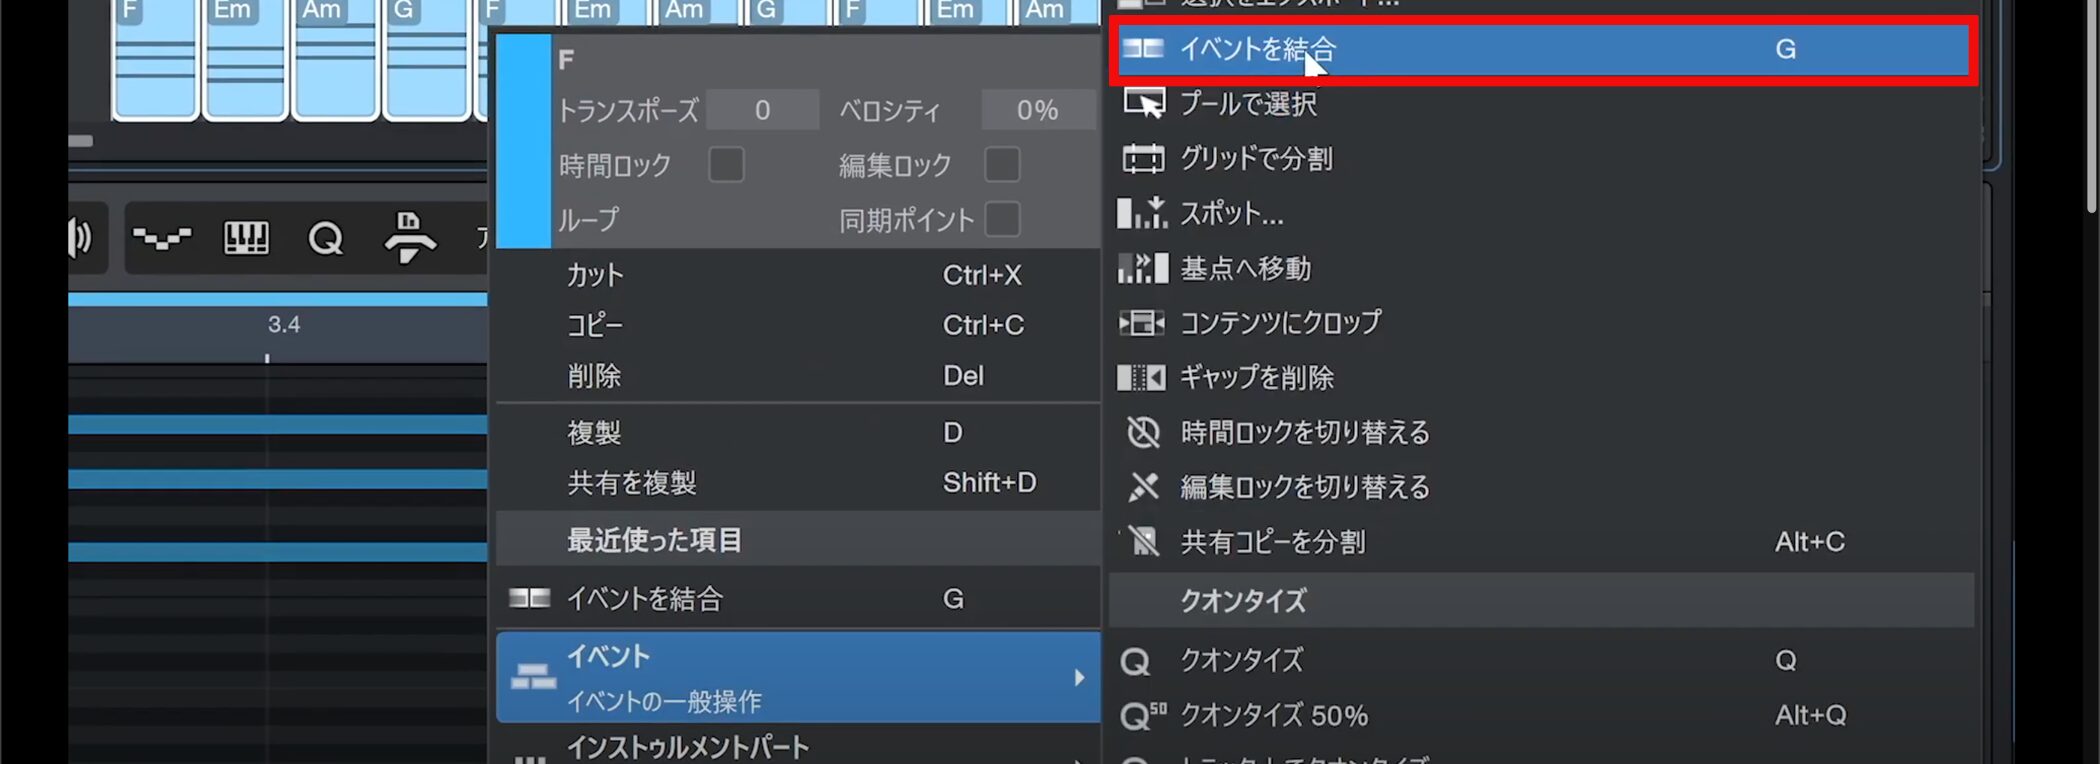
Task: Click the piano keyboard icon in the editor toolbar
Action: pos(246,238)
